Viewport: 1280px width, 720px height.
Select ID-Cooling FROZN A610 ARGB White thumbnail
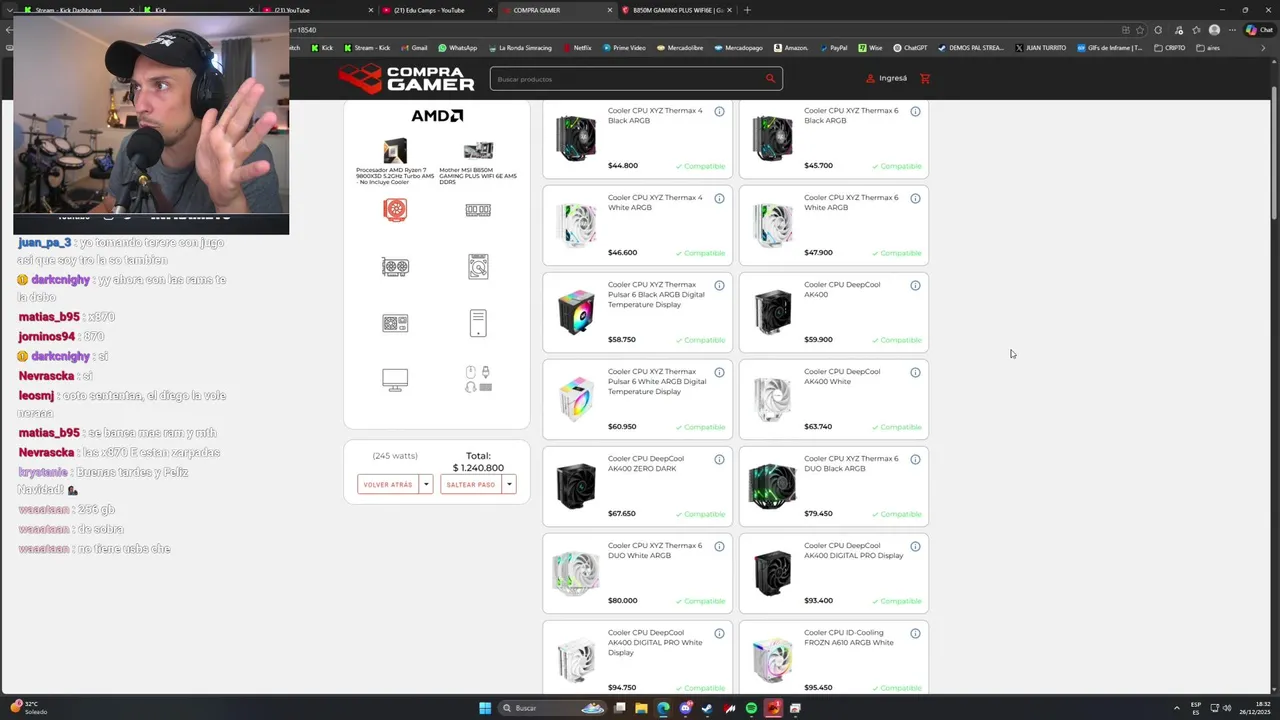click(x=772, y=660)
